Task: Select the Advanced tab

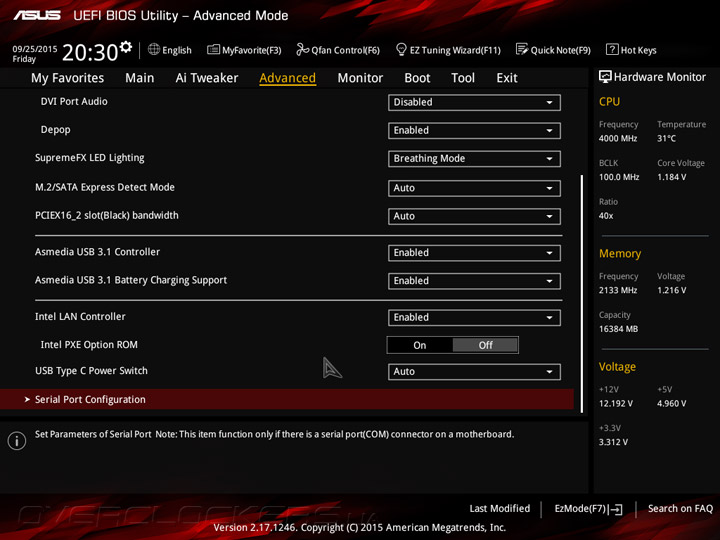Action: tap(287, 78)
